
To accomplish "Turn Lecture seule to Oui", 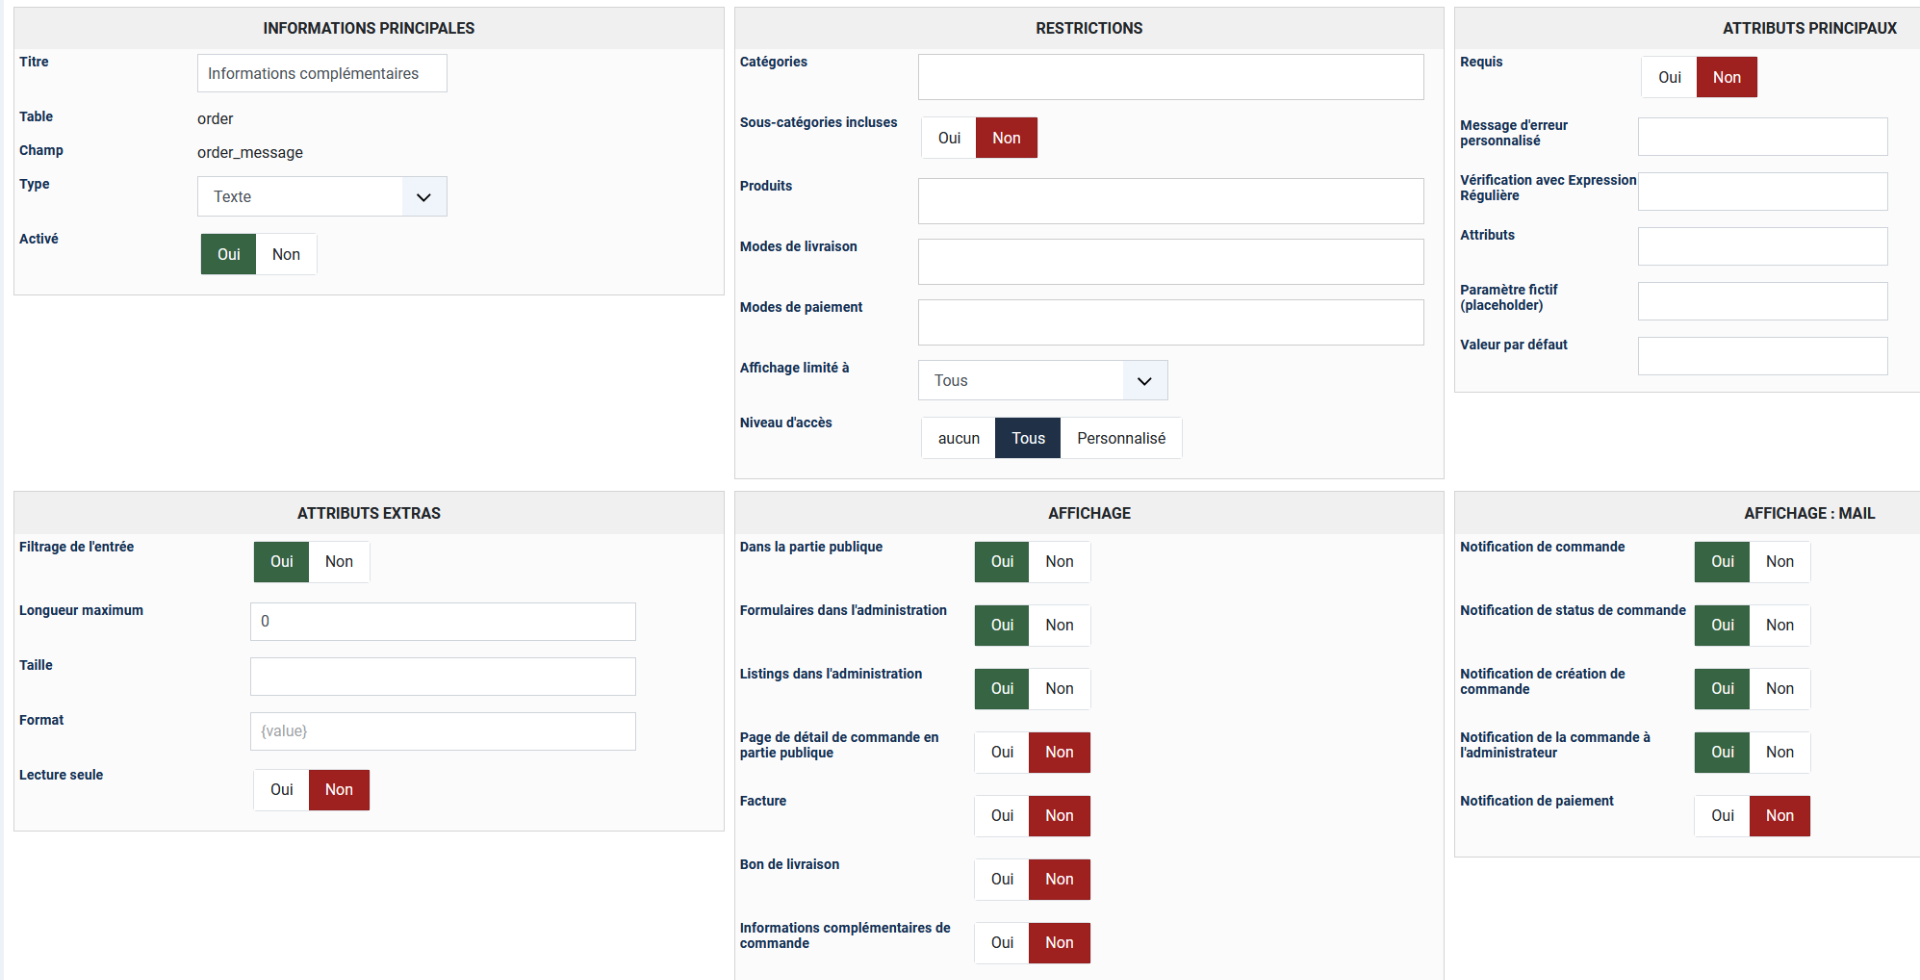I will tap(281, 790).
